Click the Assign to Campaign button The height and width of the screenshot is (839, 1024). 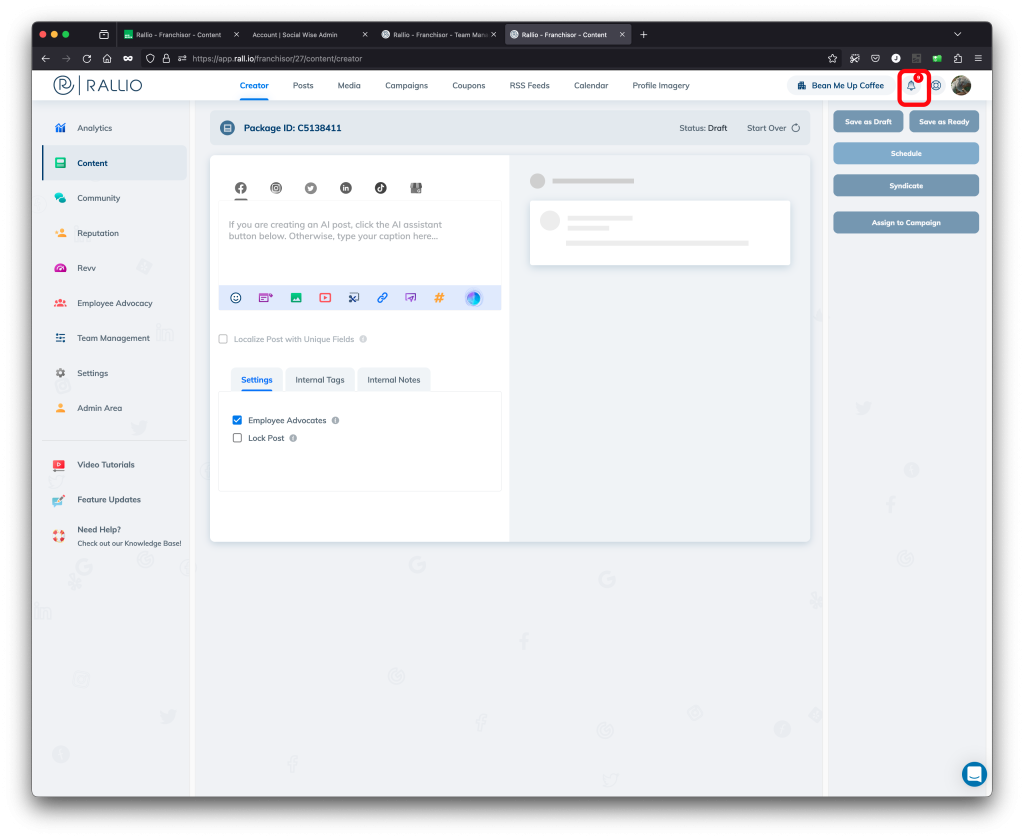point(905,223)
